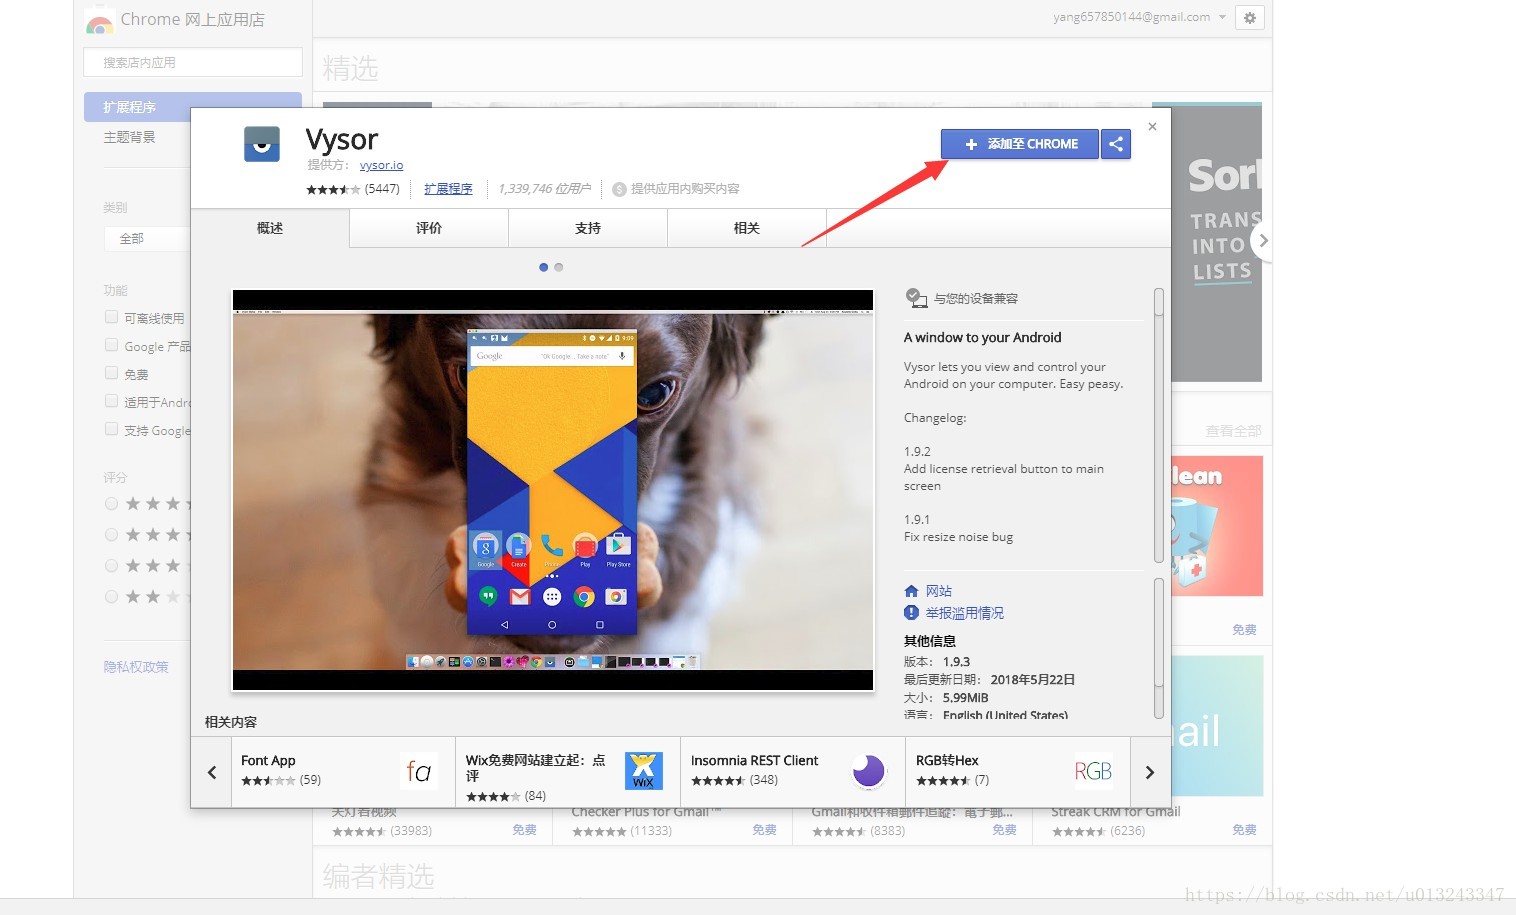The width and height of the screenshot is (1516, 915).
Task: Select the lowest rating radio filter
Action: pos(112,597)
